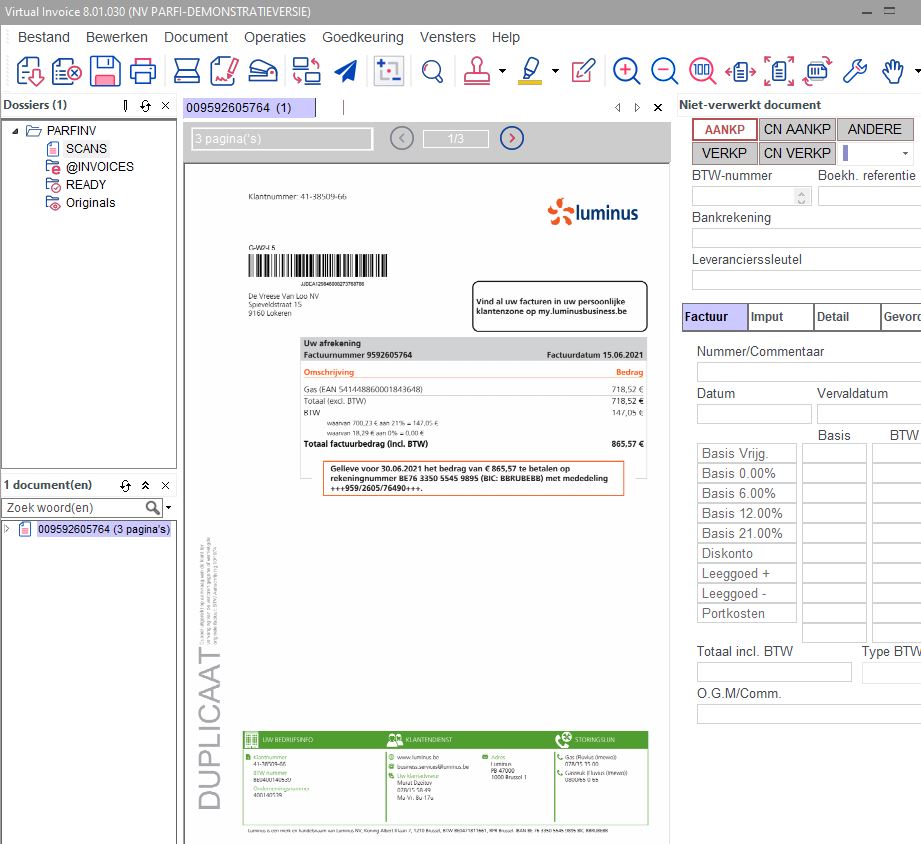The width and height of the screenshot is (921, 844).
Task: Start a scan with the flatbed scanner icon
Action: coord(187,71)
